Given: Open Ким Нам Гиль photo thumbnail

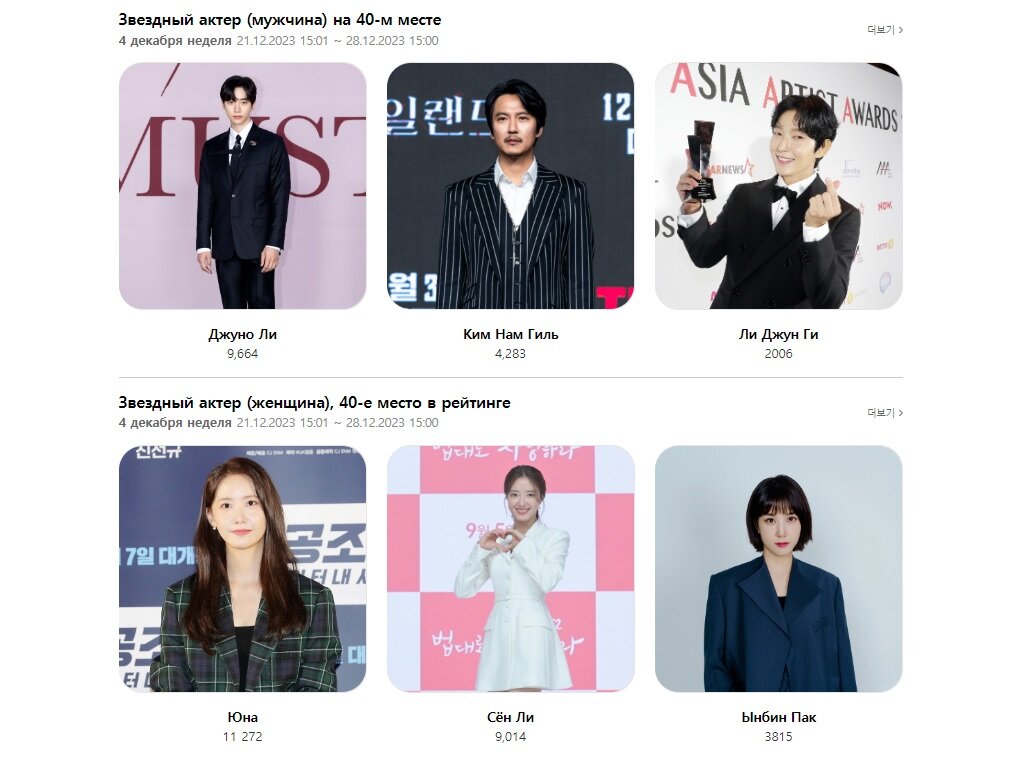Looking at the screenshot, I should (x=510, y=186).
